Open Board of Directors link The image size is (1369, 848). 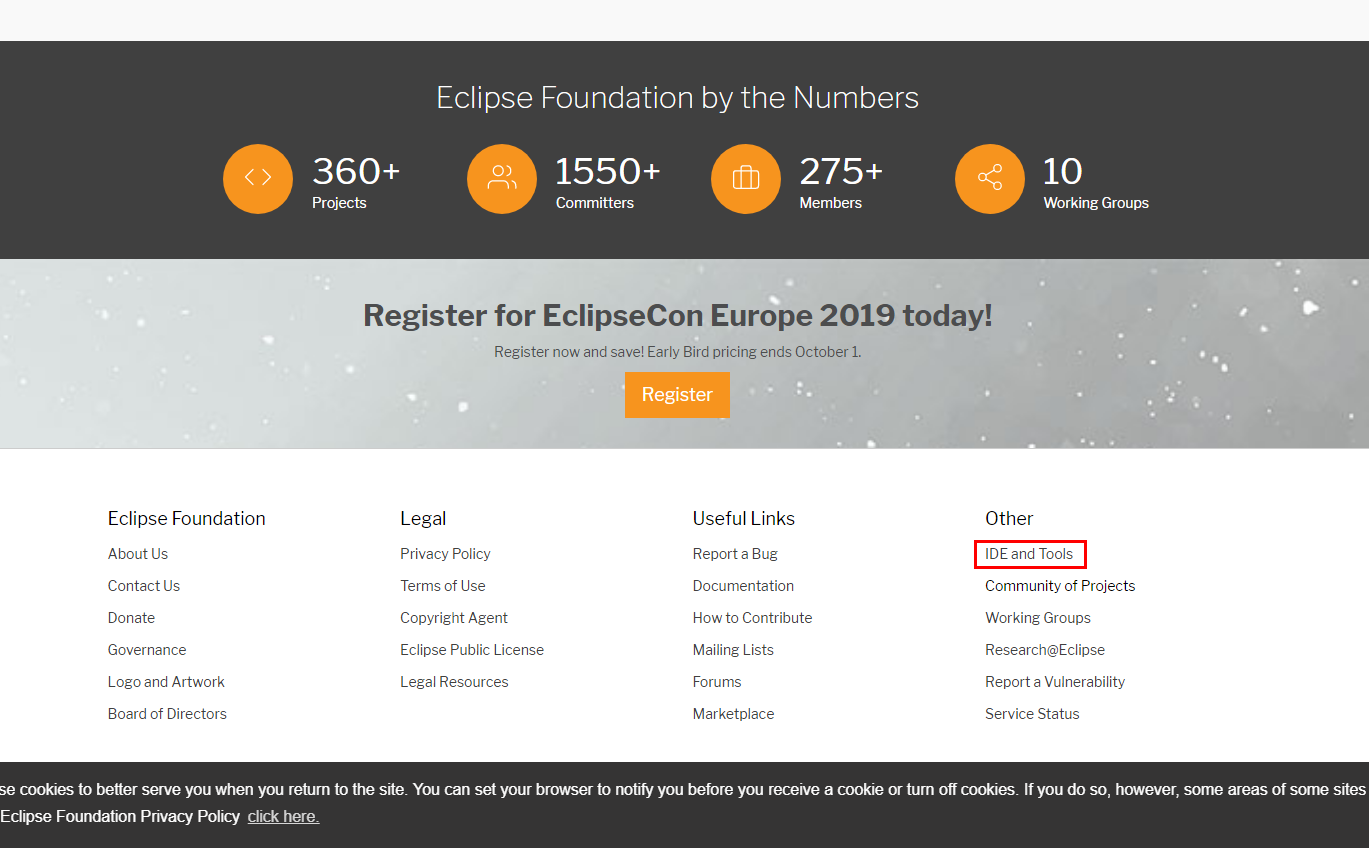point(167,714)
